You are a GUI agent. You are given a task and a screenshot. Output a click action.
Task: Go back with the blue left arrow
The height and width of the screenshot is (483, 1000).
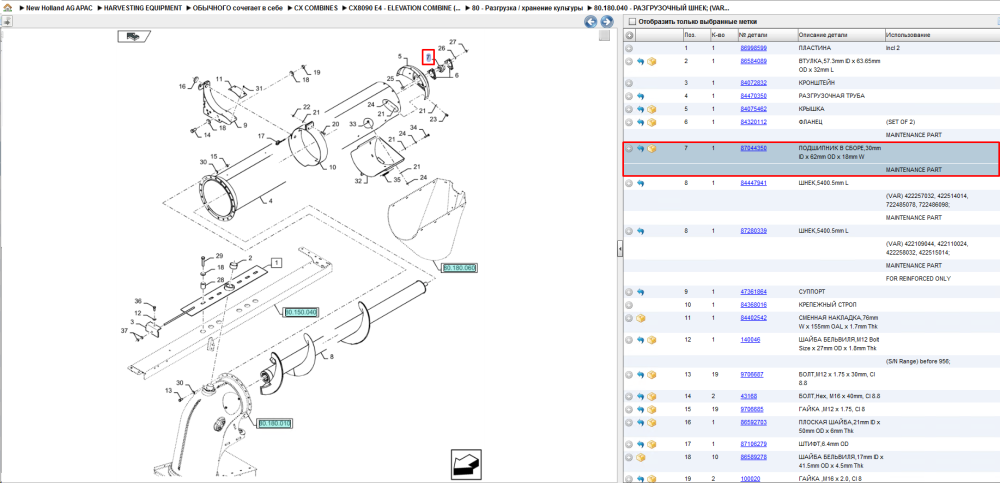click(591, 22)
